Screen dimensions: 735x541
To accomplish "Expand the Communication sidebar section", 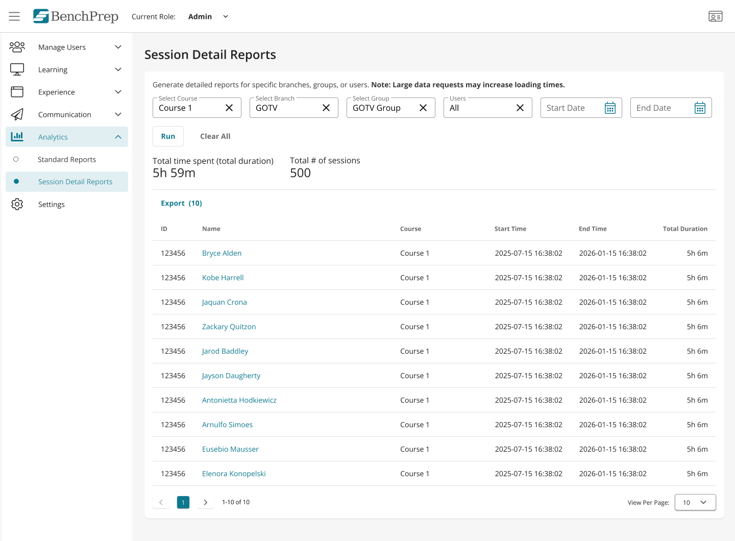I will click(66, 114).
